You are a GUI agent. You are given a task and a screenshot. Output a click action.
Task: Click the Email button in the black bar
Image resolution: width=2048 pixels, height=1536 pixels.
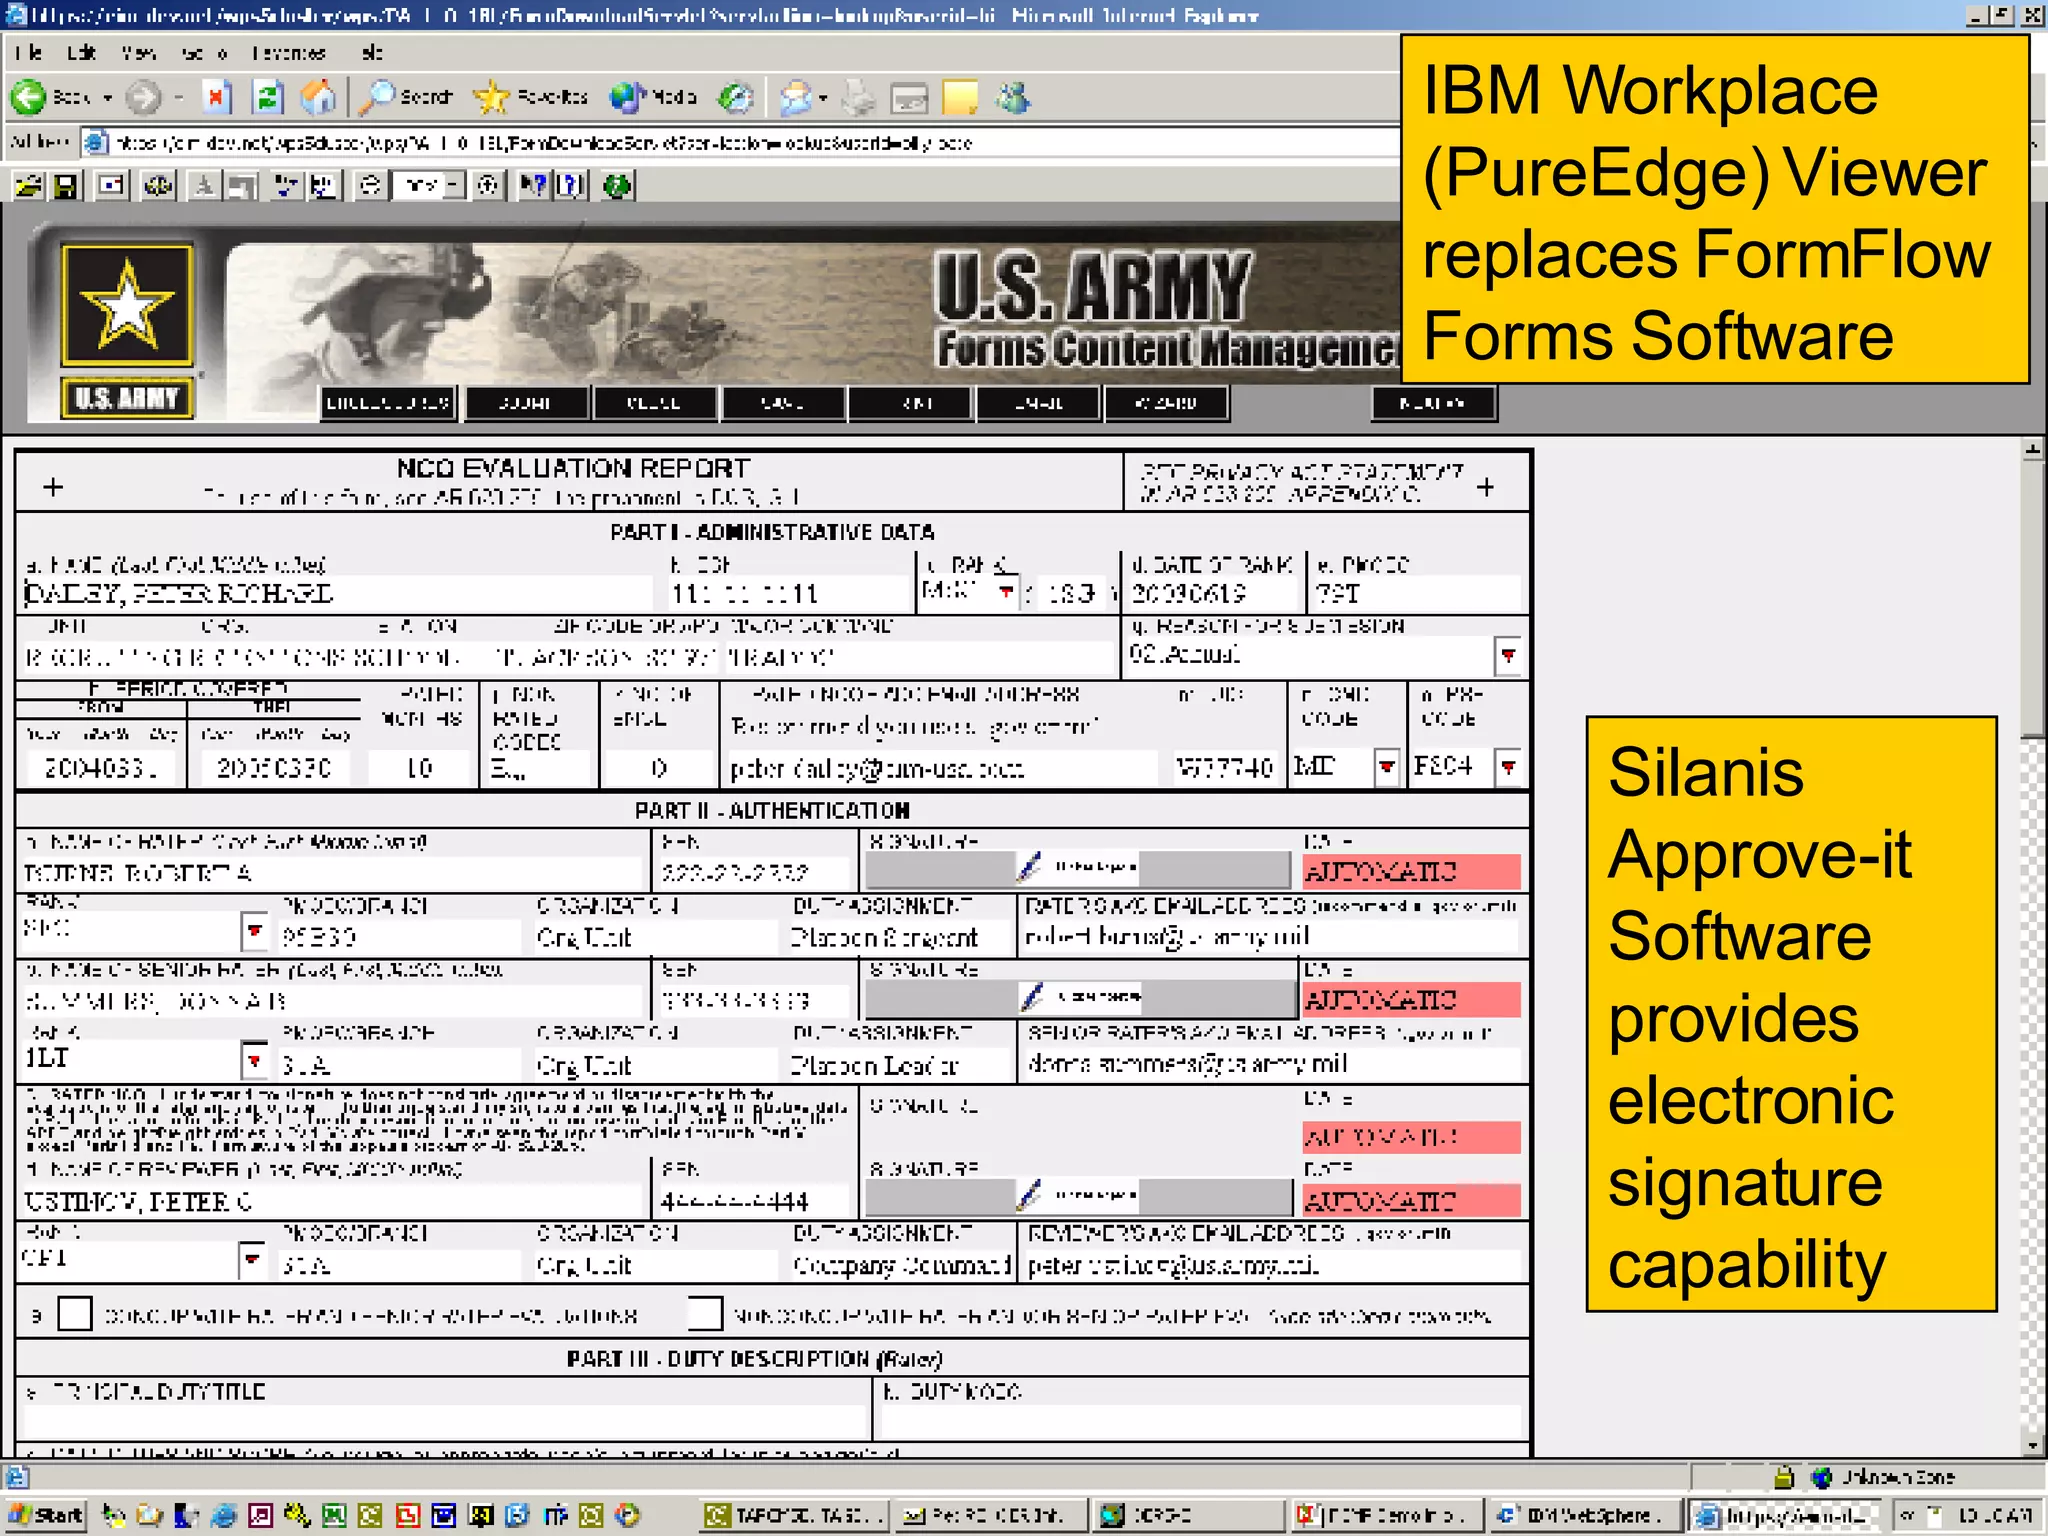[x=1039, y=403]
